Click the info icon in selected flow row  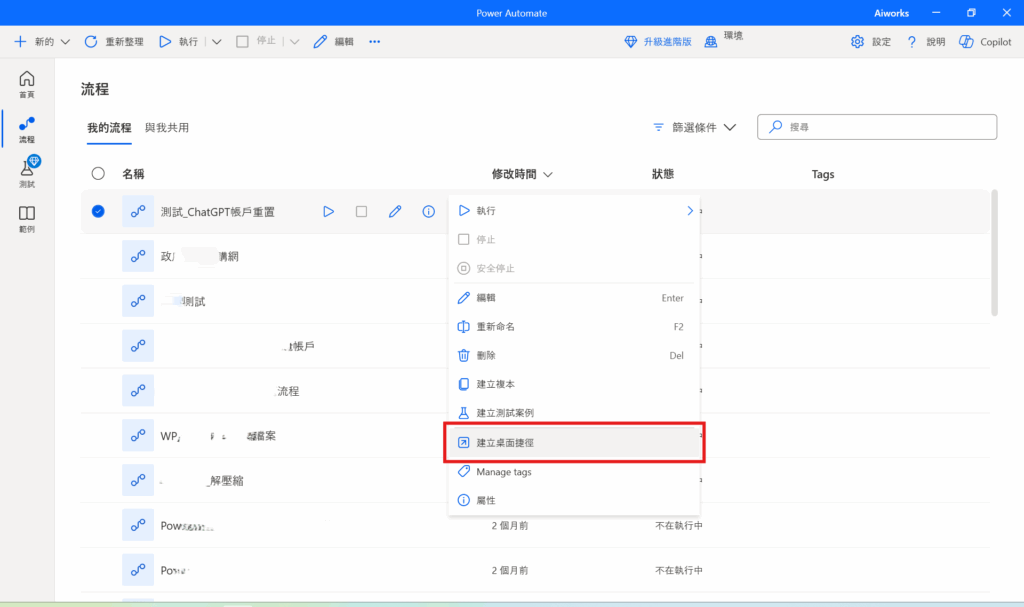pos(429,211)
